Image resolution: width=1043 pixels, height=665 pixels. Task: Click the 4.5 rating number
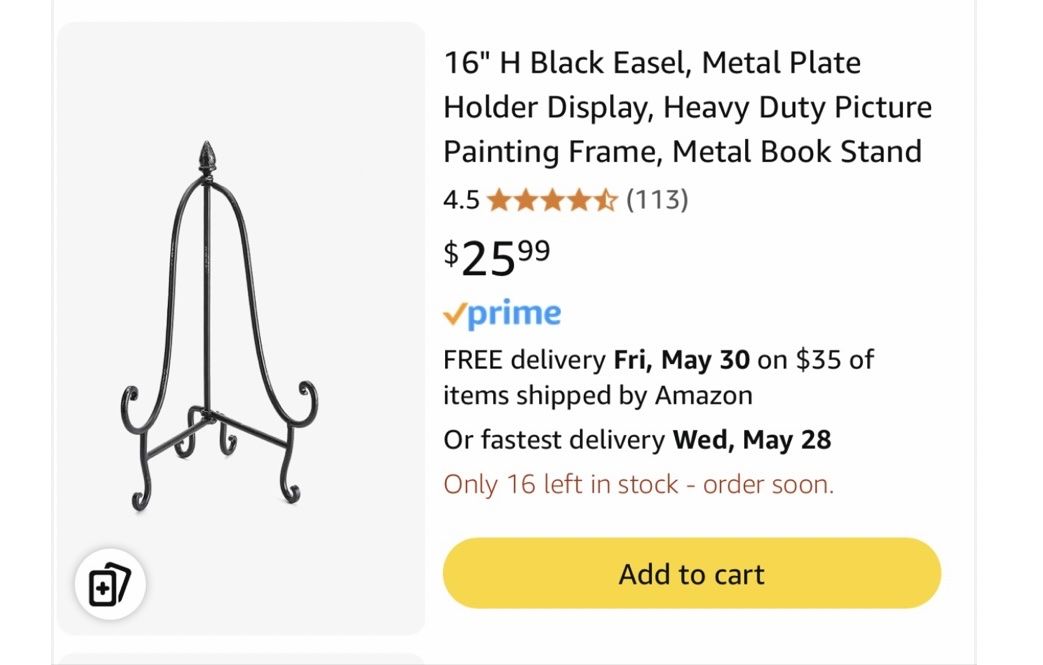point(461,200)
